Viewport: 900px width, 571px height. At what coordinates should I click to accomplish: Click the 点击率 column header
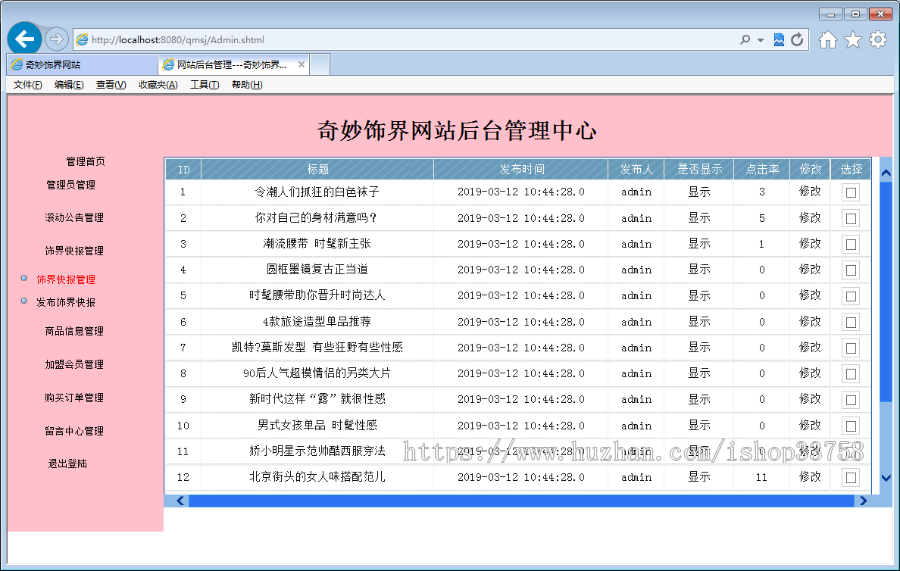click(x=762, y=169)
